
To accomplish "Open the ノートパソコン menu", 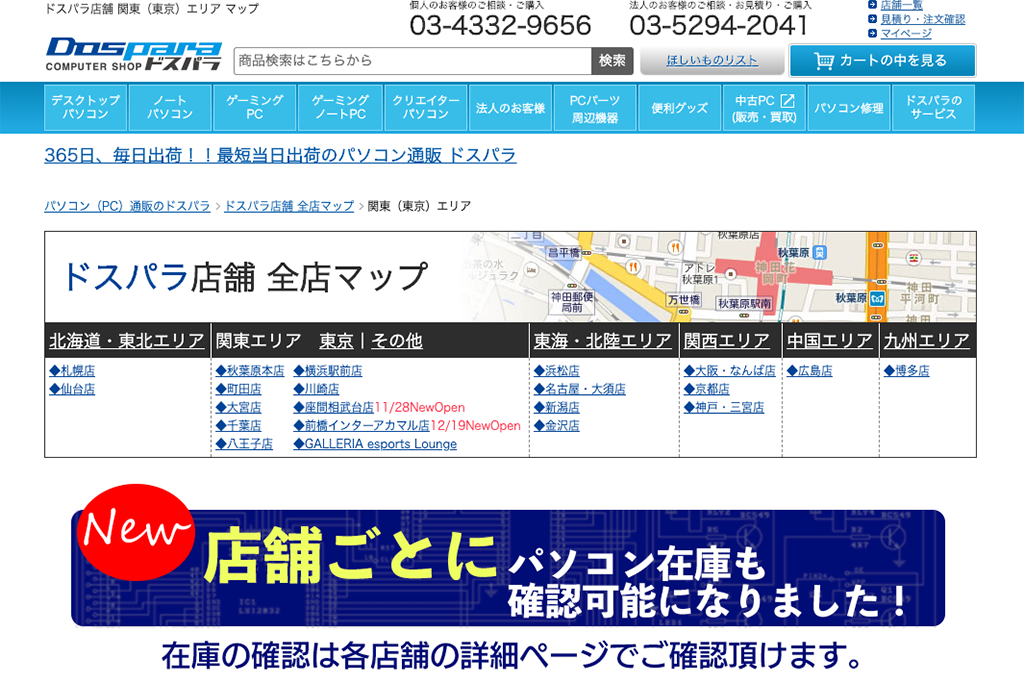I will (170, 108).
